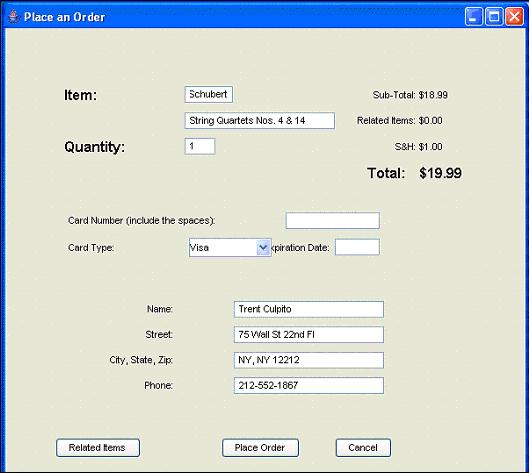Click the Java icon in title bar
529x473 pixels.
13,17
